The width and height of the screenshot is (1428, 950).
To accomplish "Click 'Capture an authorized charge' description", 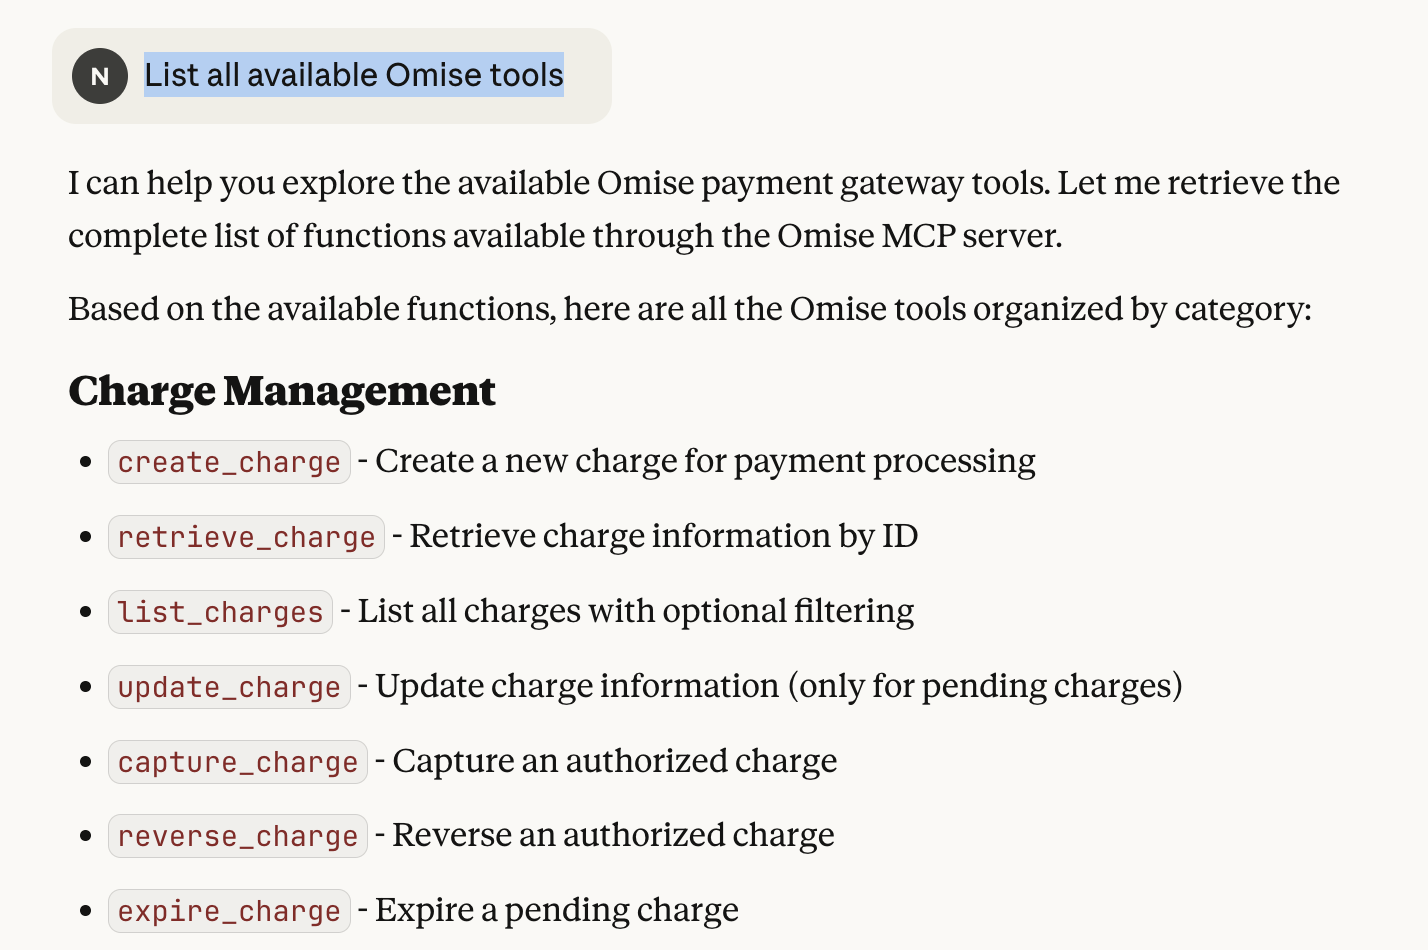I will (x=615, y=761).
